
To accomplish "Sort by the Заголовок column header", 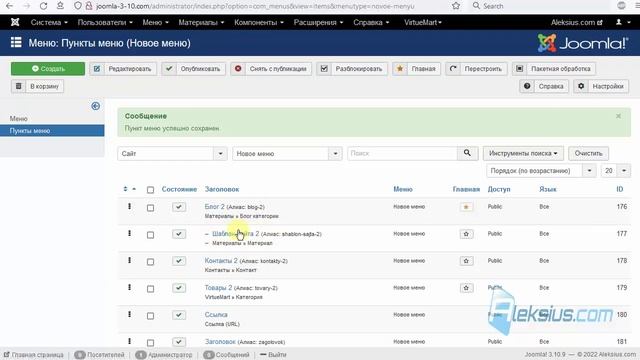I will click(x=222, y=189).
